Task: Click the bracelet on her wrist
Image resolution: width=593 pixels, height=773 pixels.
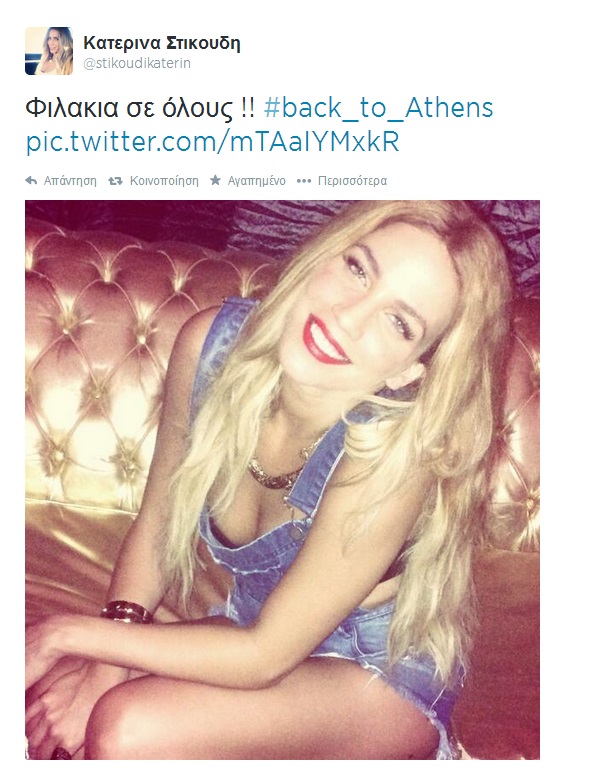Action: 126,611
